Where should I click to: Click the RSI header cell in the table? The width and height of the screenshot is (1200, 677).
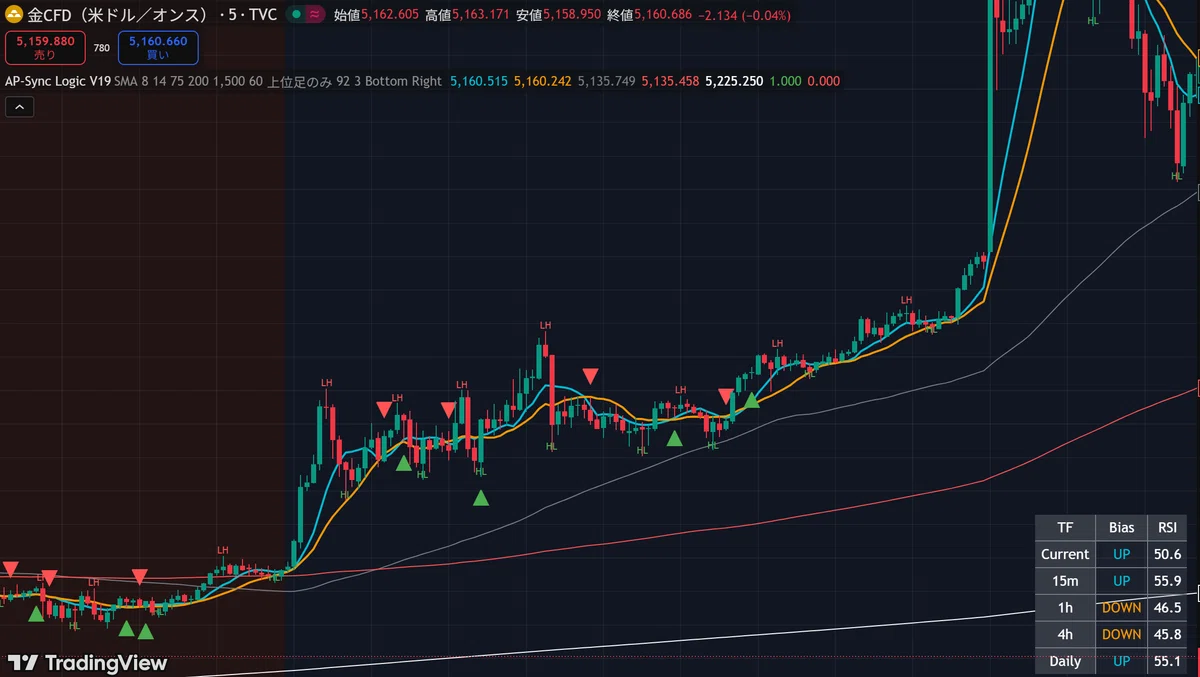[x=1167, y=527]
